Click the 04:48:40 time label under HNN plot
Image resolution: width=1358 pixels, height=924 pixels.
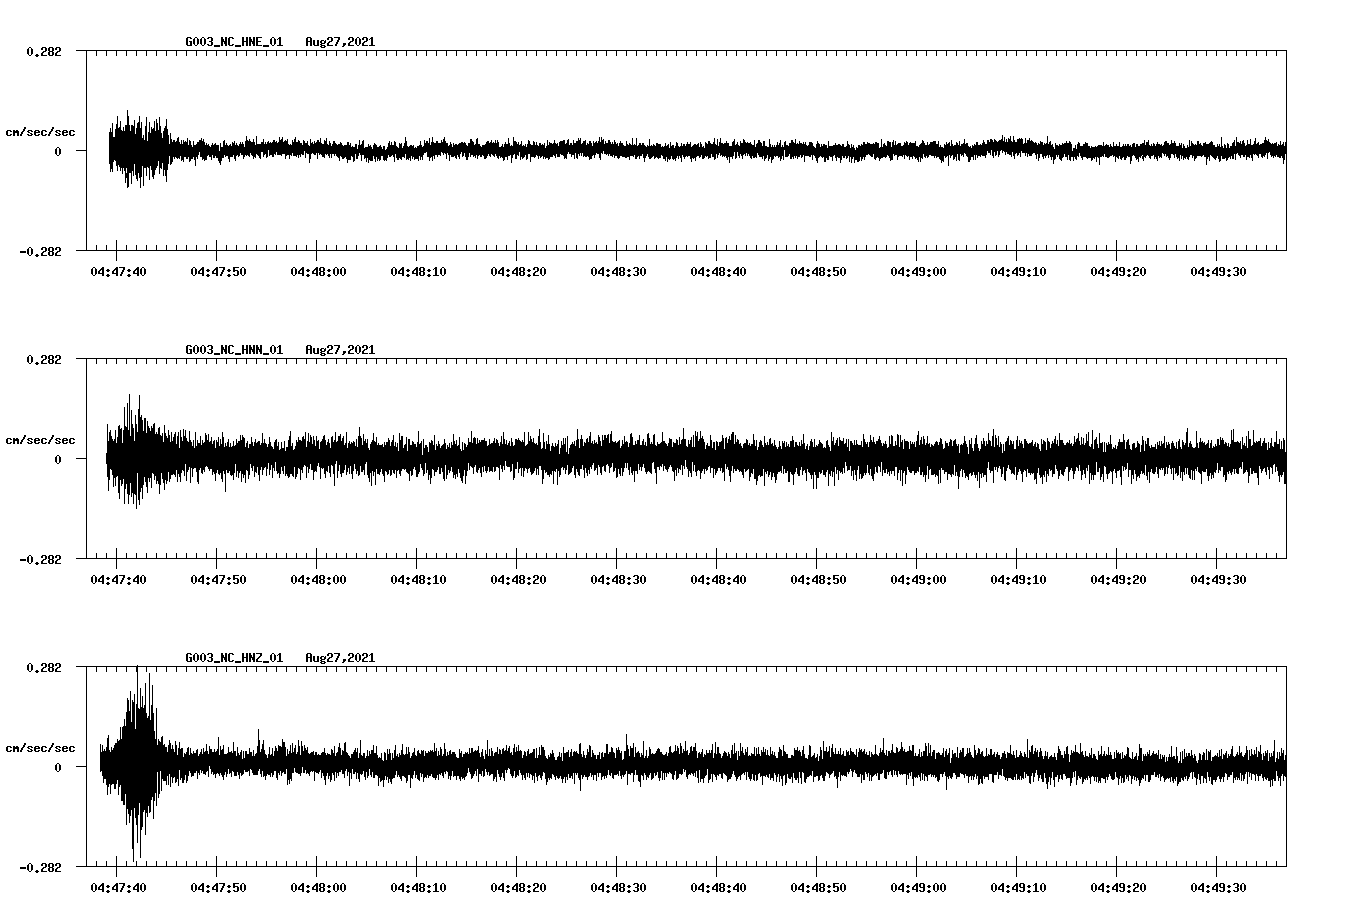click(718, 579)
